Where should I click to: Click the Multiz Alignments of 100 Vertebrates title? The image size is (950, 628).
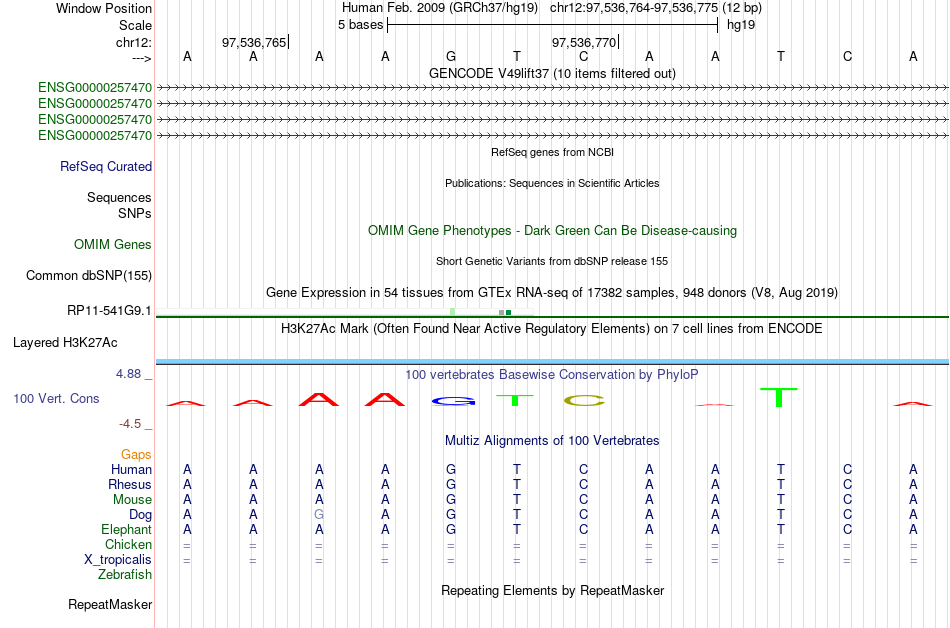552,441
